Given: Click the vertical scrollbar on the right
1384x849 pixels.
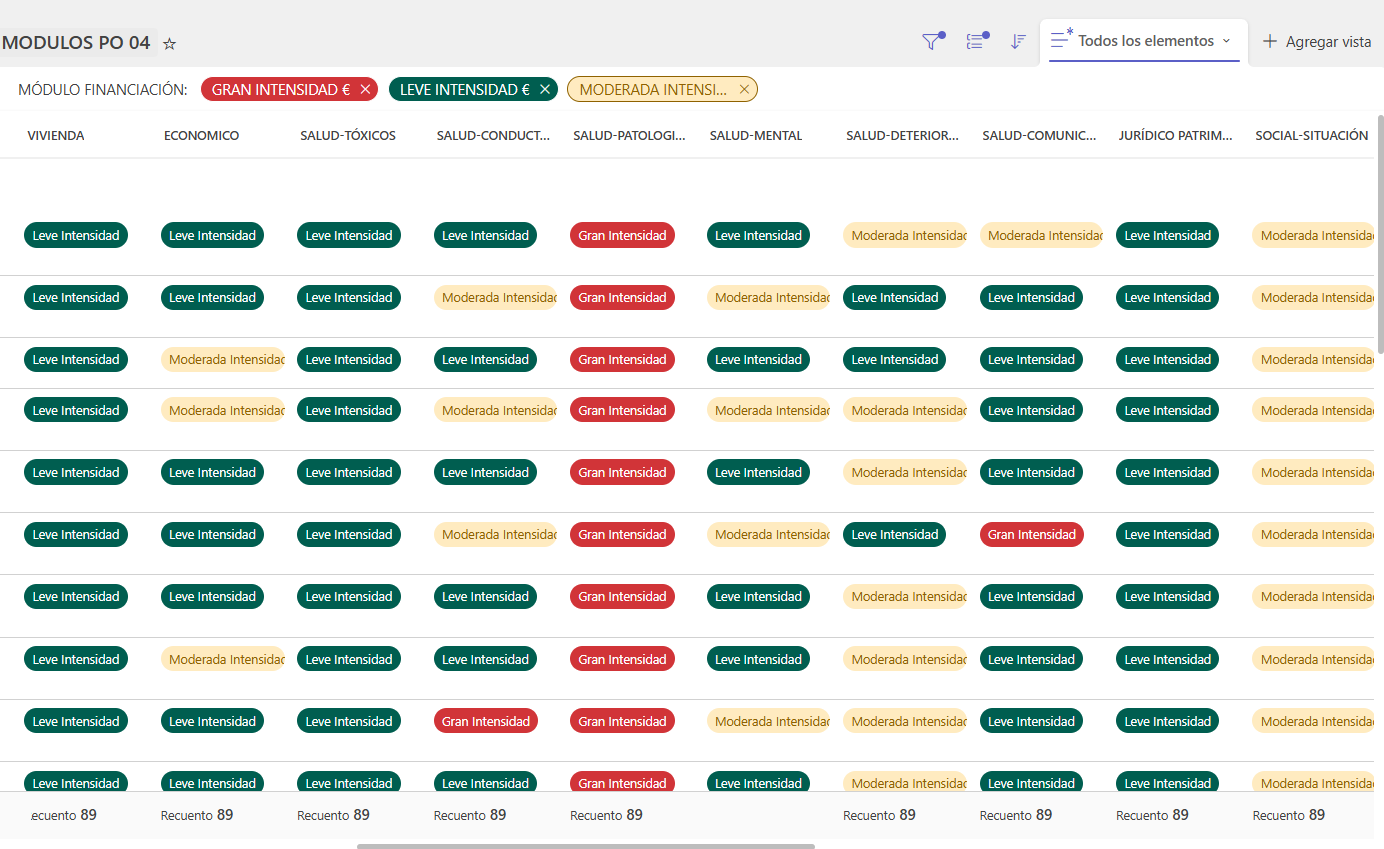Looking at the screenshot, I should click(x=1380, y=240).
